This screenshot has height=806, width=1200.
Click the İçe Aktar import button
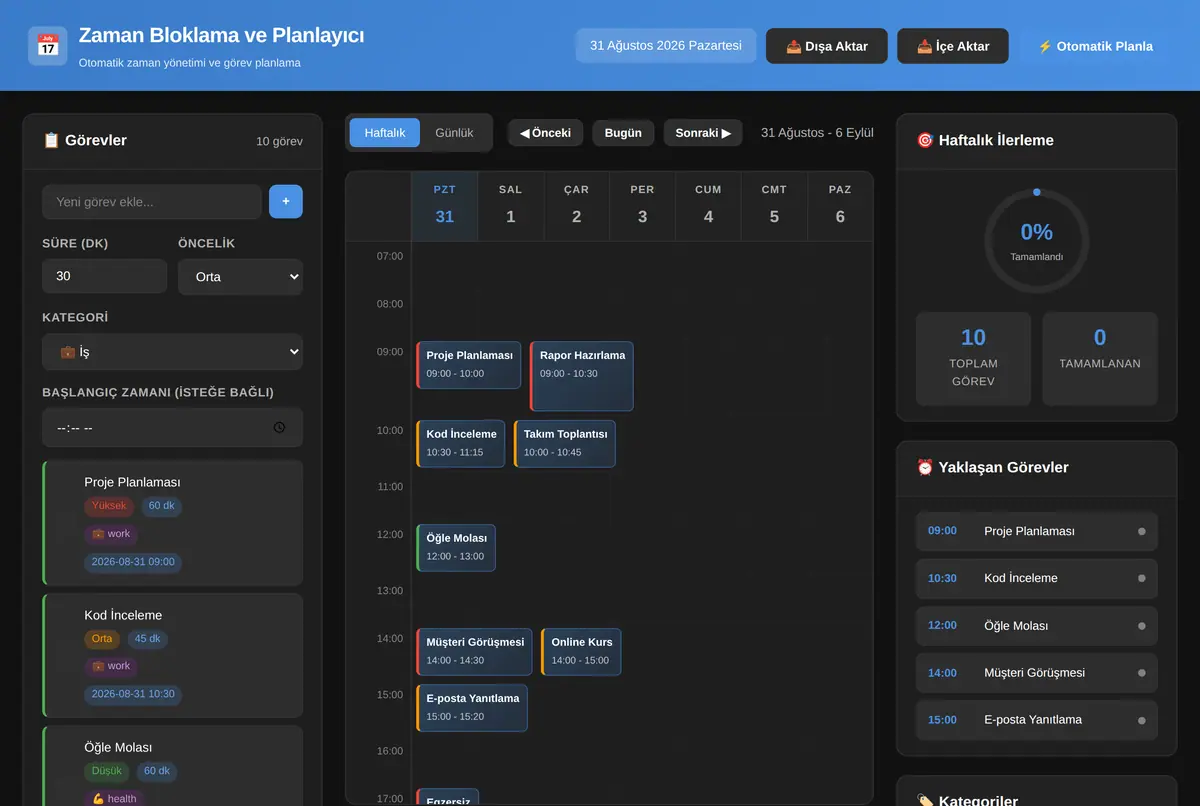(953, 46)
